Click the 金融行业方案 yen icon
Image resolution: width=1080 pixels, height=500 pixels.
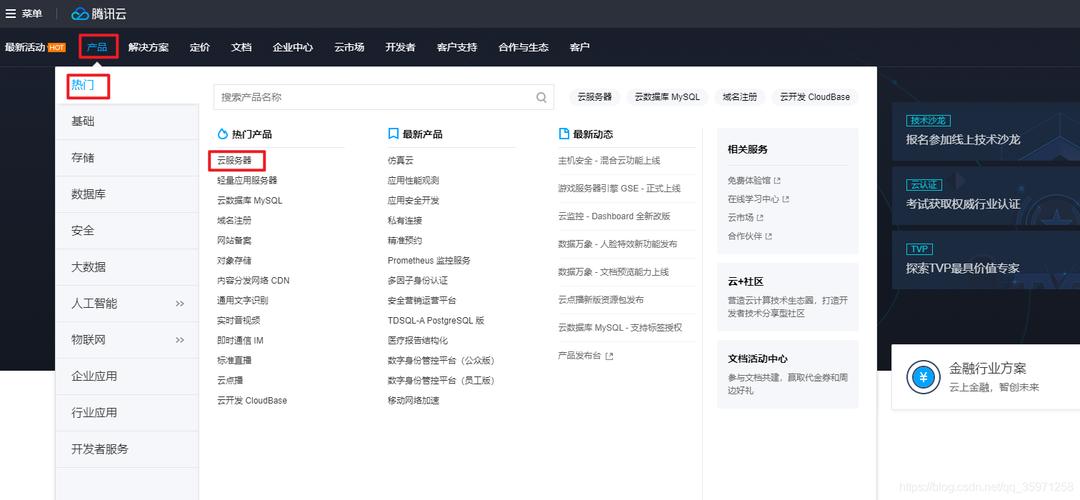click(x=923, y=377)
